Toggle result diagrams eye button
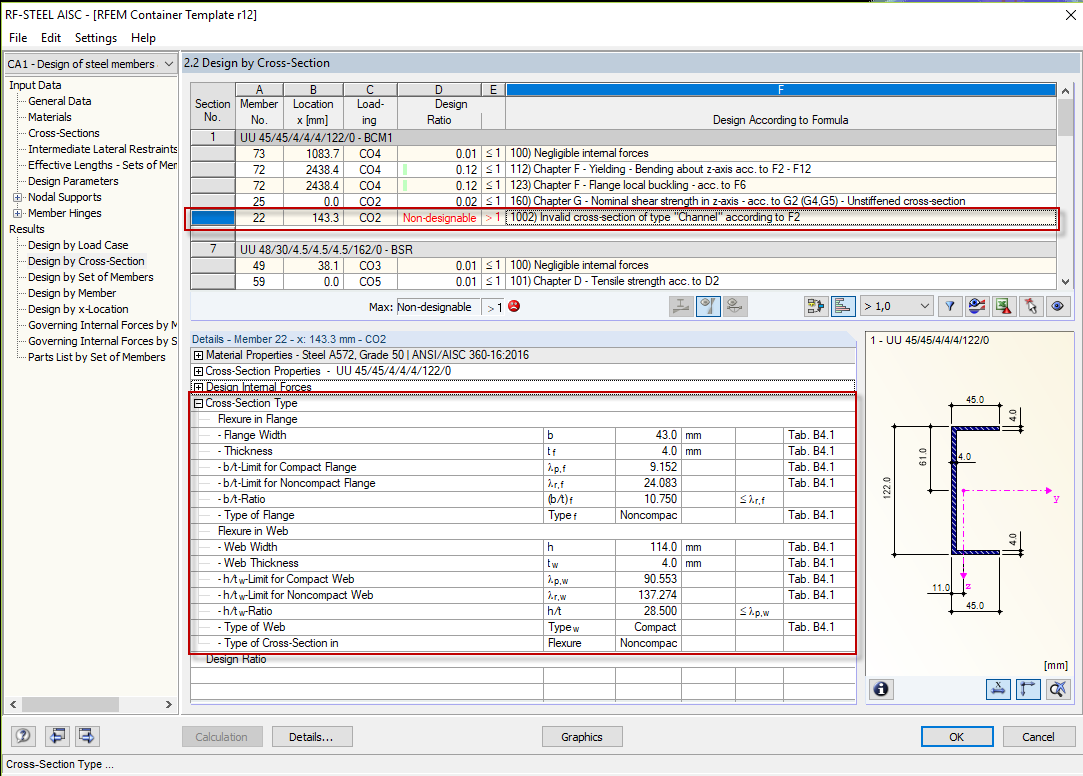The width and height of the screenshot is (1083, 776). [x=977, y=306]
